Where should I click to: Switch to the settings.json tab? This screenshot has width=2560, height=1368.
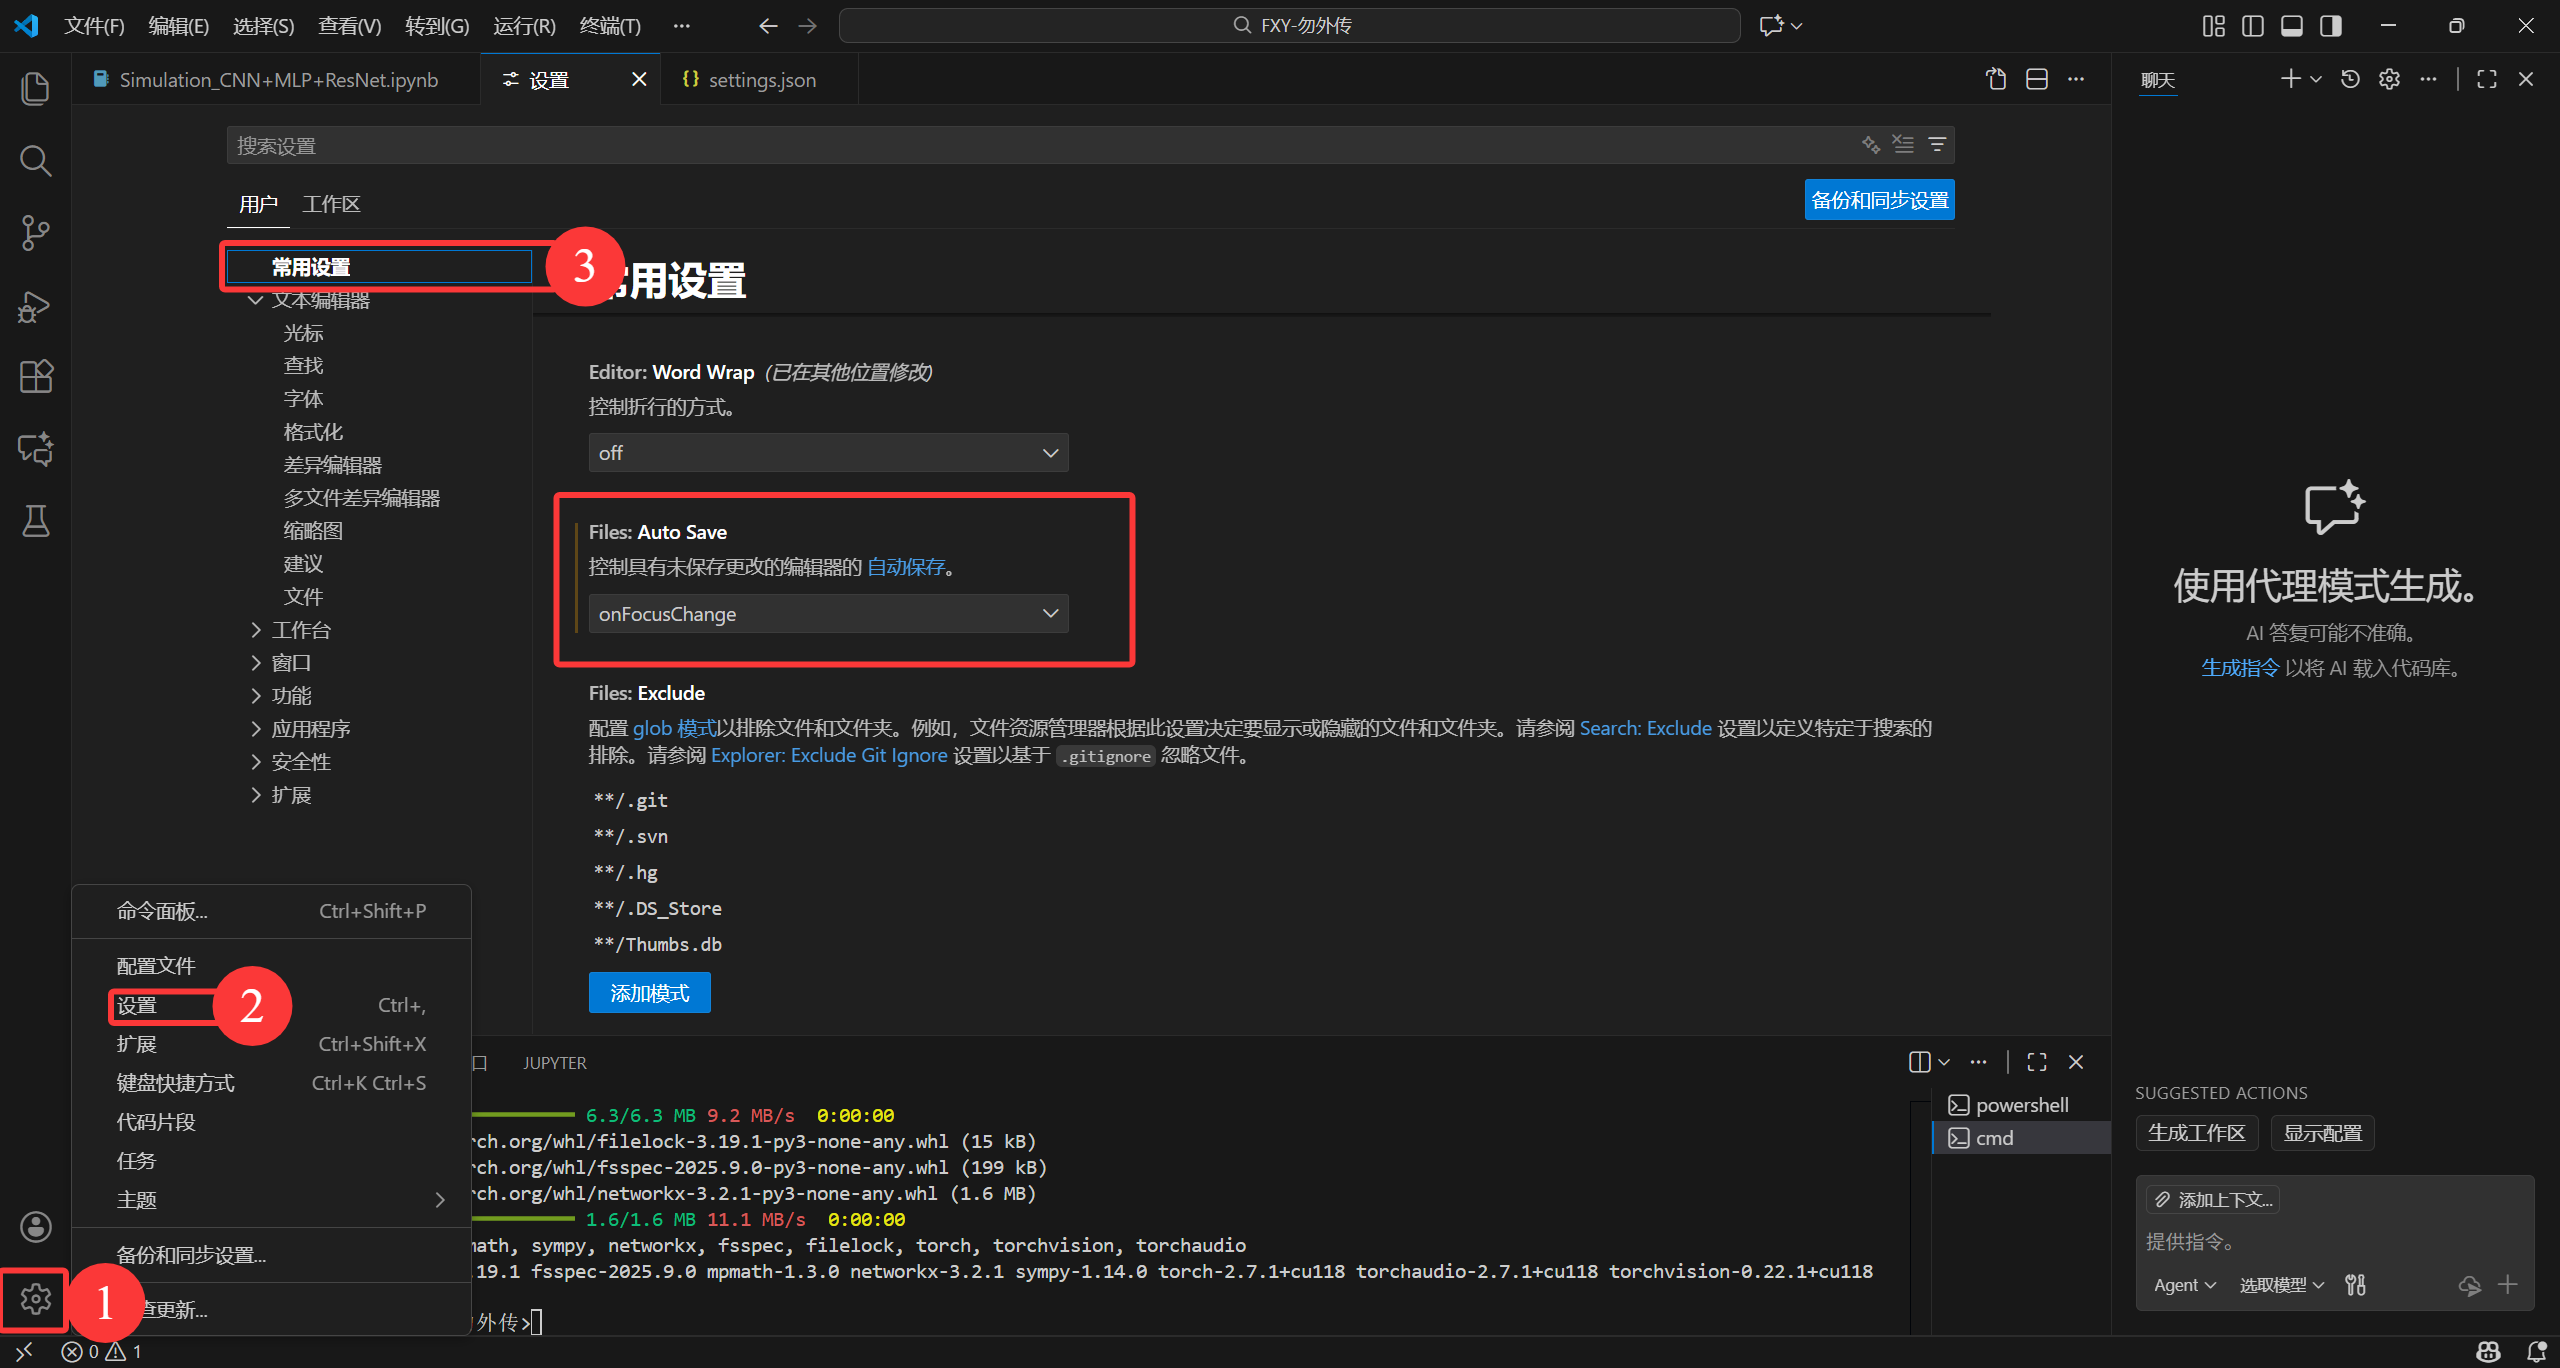(760, 80)
